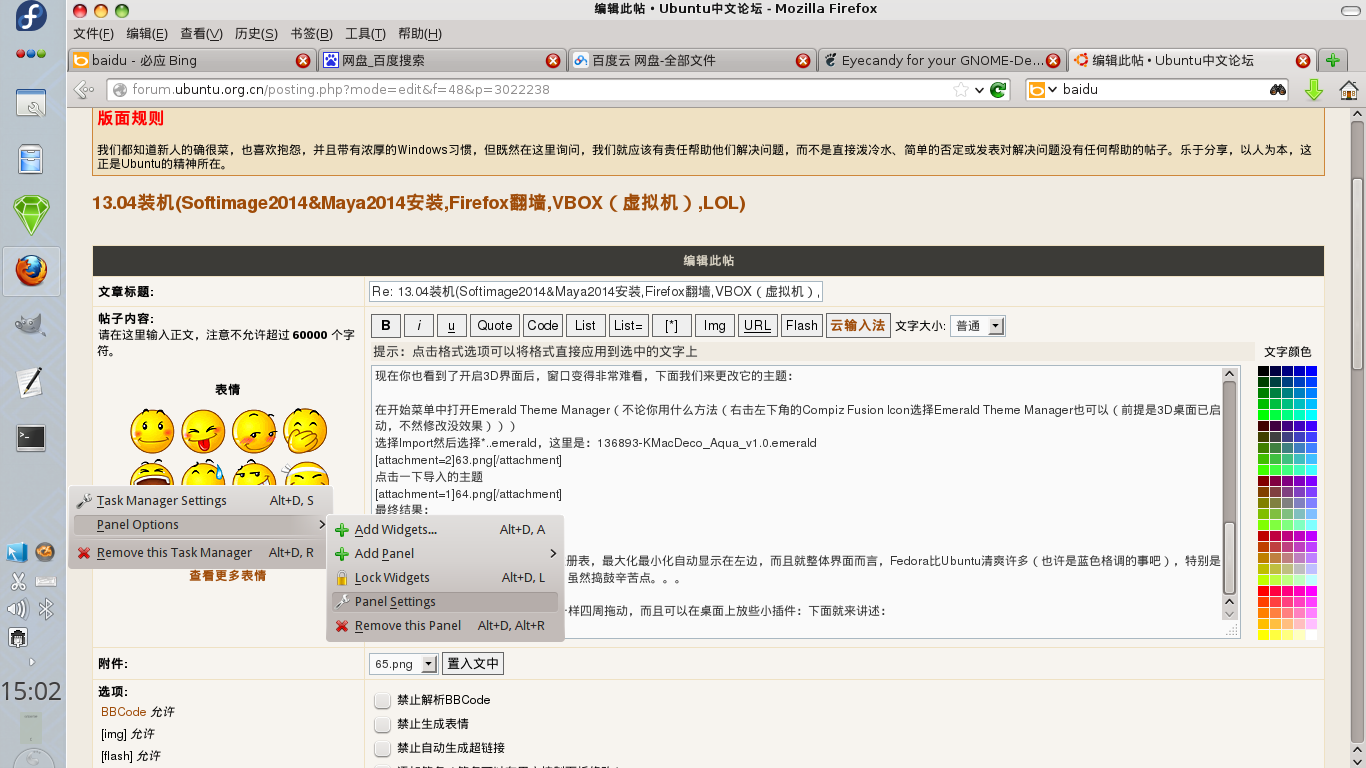Check 禁止解析BBCode option
The image size is (1366, 768).
[382, 700]
